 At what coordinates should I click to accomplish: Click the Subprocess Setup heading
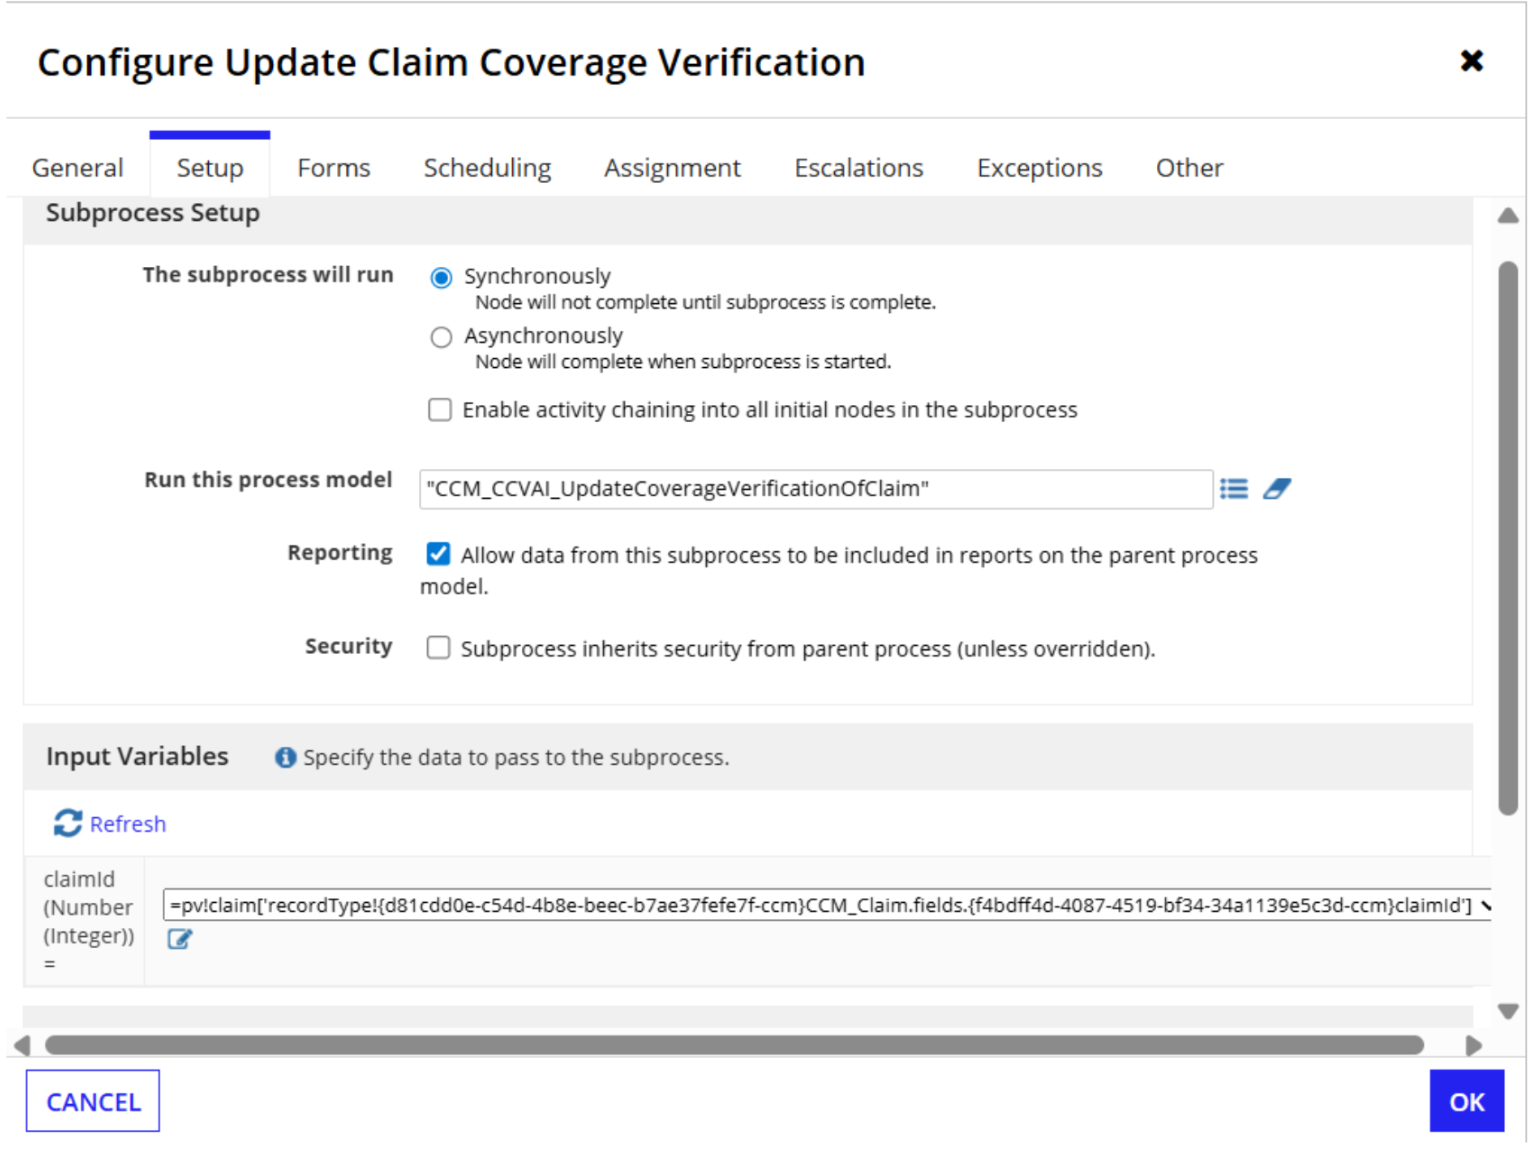tap(153, 213)
